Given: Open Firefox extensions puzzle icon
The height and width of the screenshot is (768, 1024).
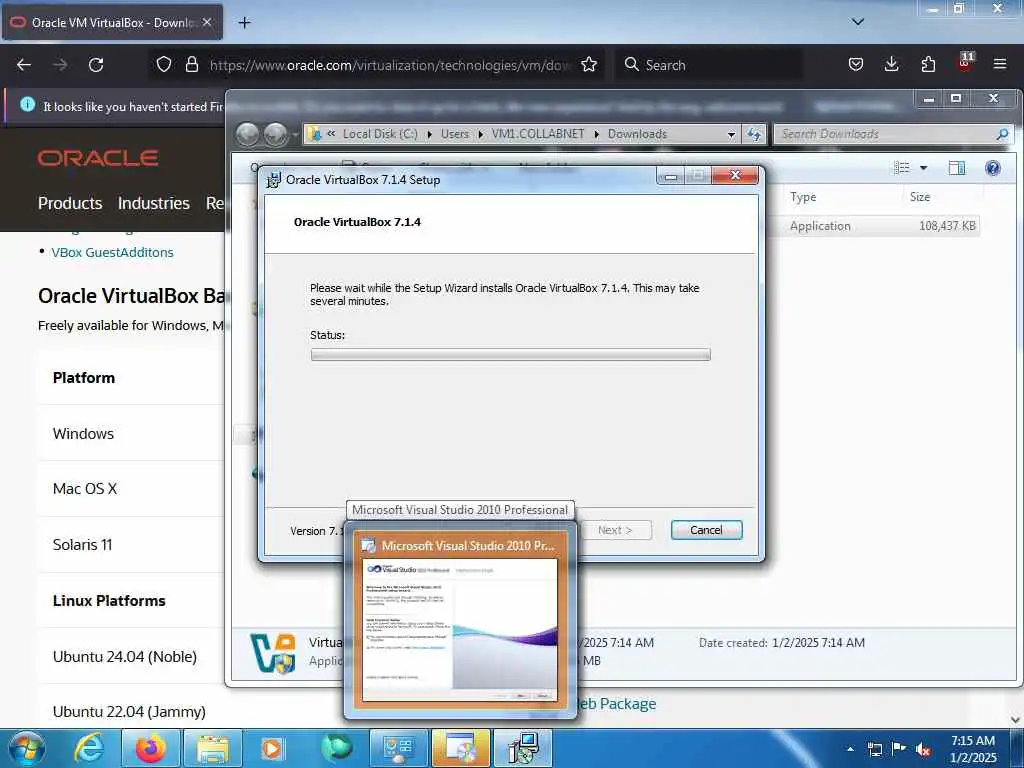Looking at the screenshot, I should pyautogui.click(x=928, y=64).
